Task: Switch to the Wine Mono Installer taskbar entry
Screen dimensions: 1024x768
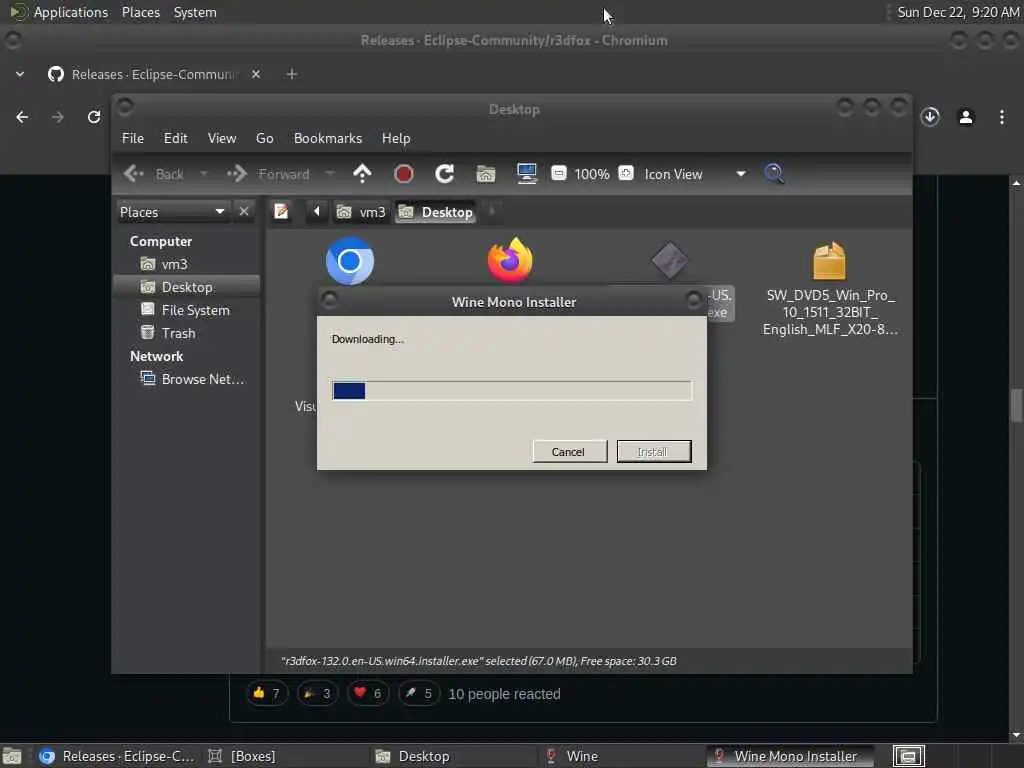Action: (790, 756)
